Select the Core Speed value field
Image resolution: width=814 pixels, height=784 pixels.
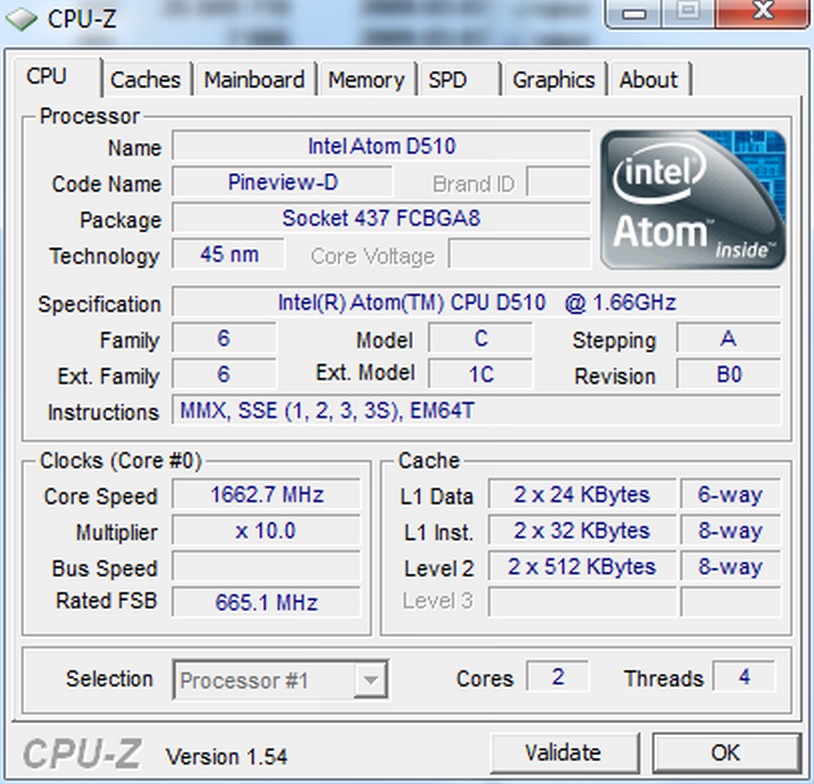[266, 494]
